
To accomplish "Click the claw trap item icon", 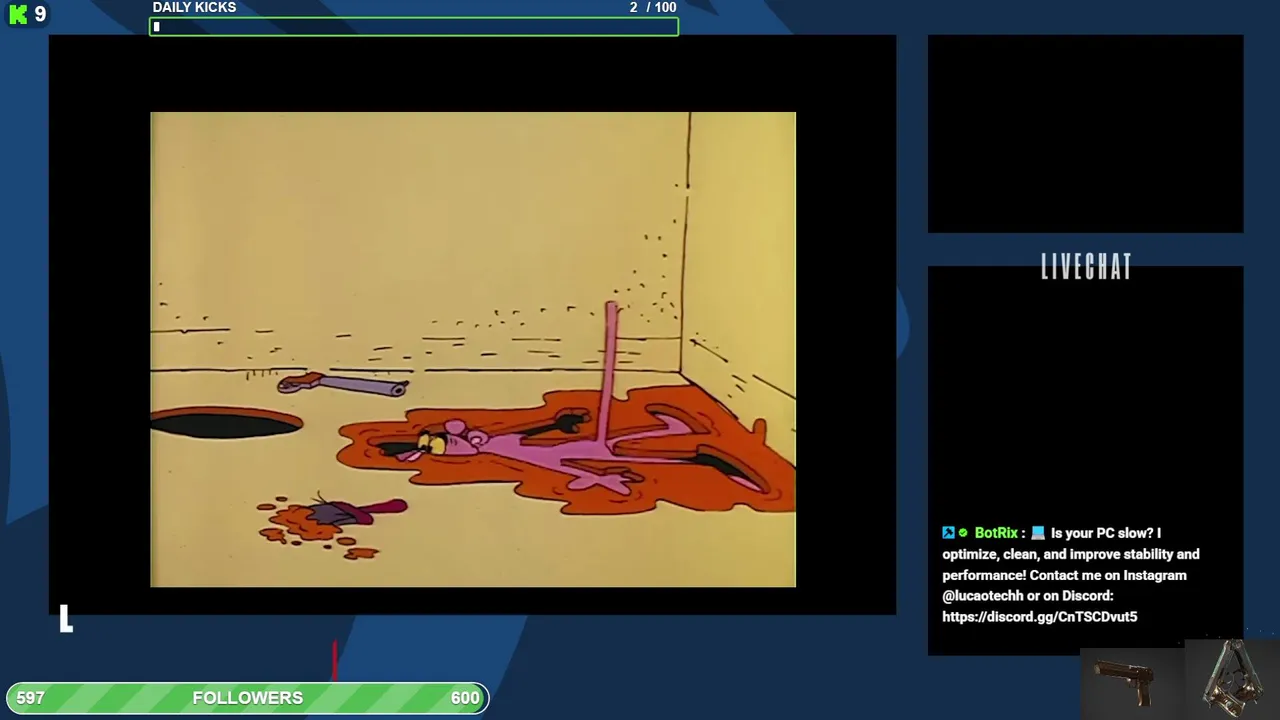I will [1233, 677].
